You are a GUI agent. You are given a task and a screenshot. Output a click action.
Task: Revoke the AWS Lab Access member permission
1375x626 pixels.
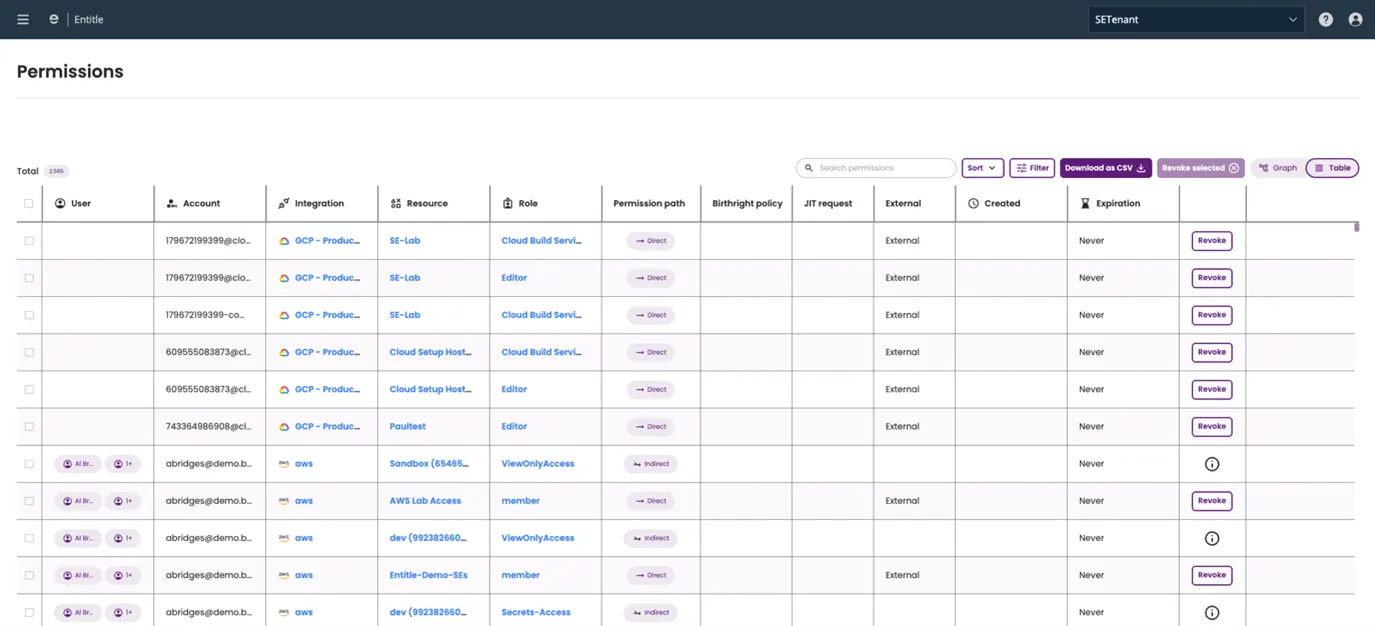click(x=1212, y=501)
